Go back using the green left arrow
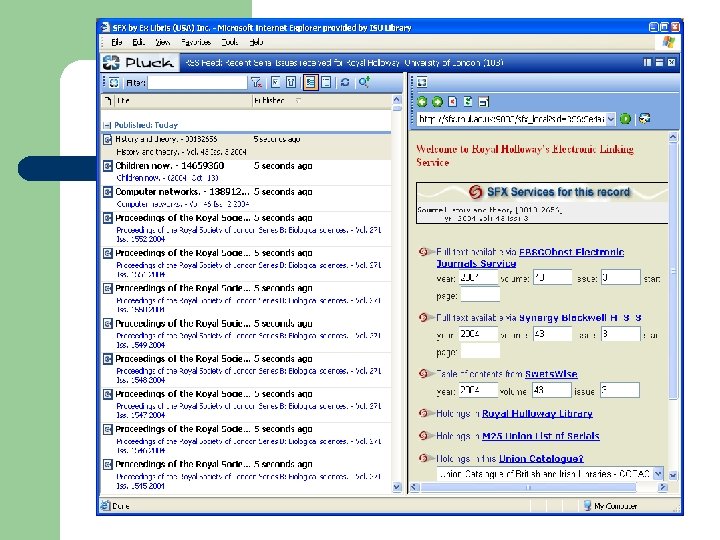 [x=422, y=102]
